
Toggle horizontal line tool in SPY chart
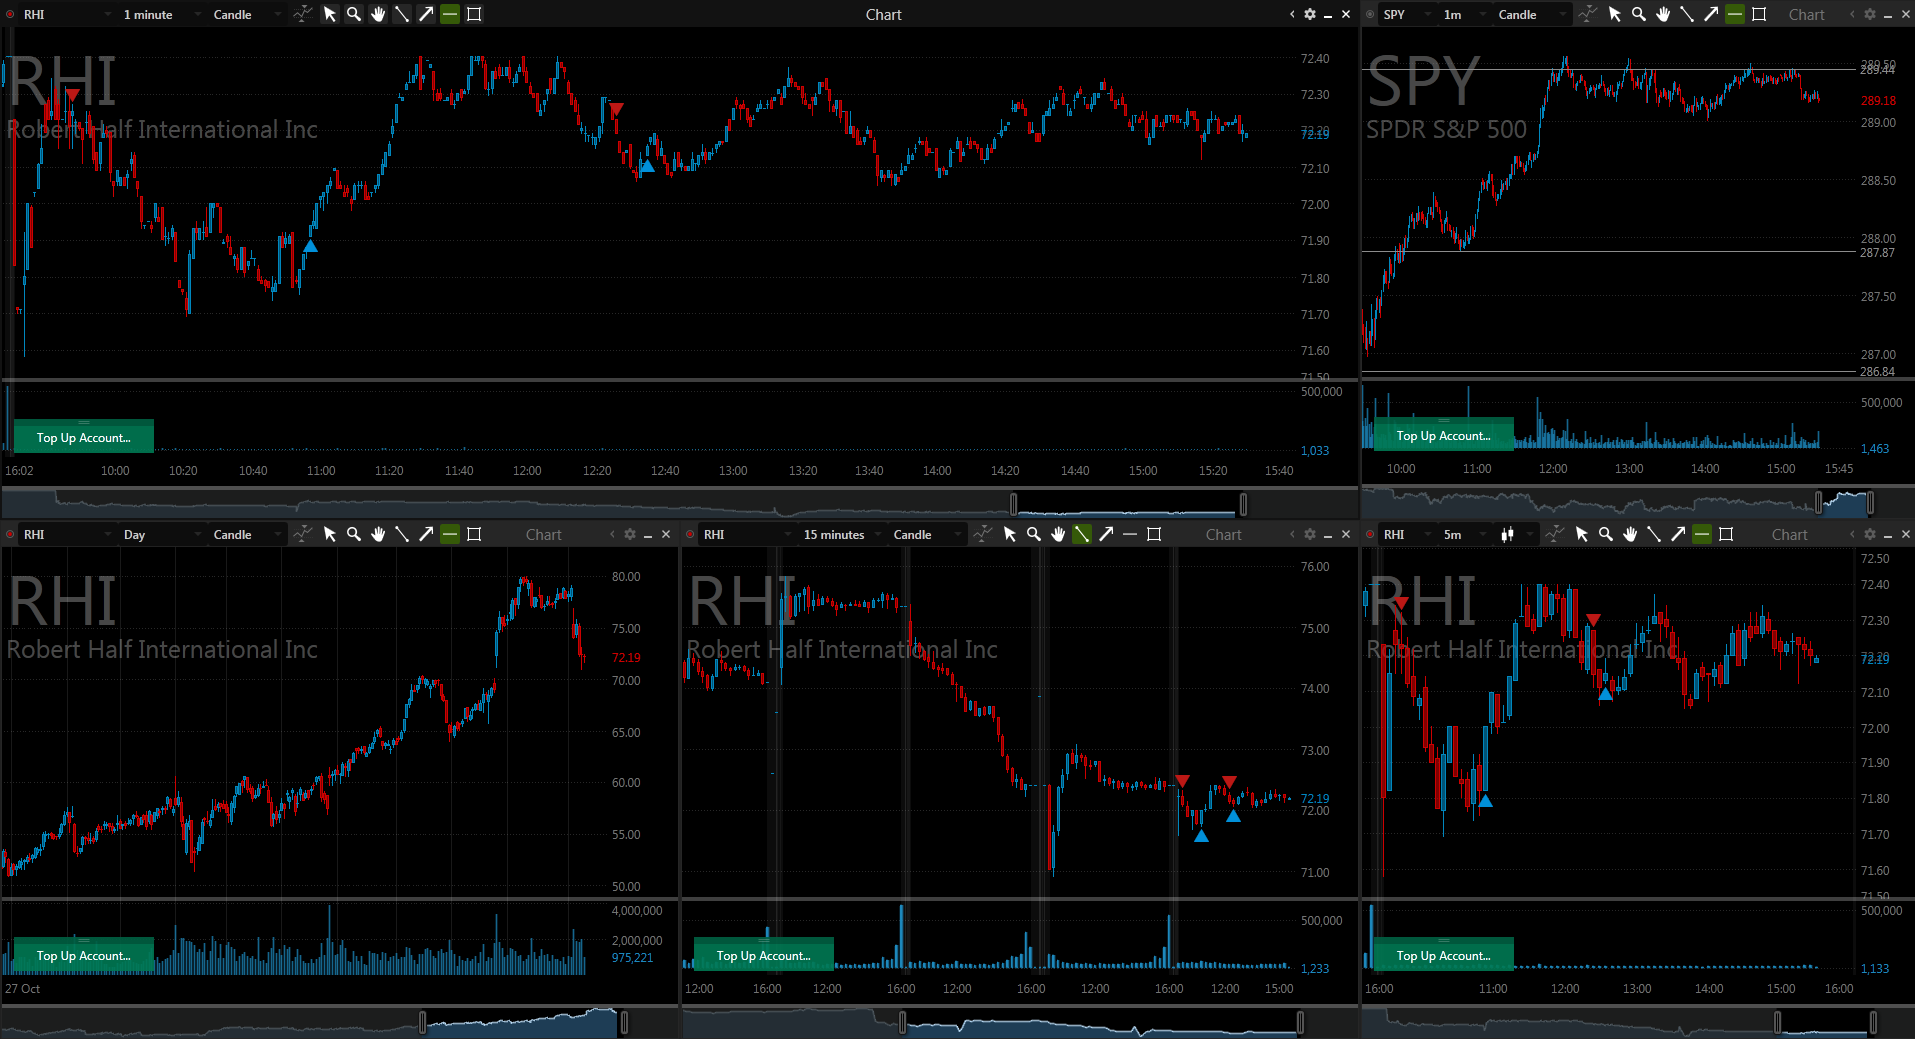(1735, 14)
